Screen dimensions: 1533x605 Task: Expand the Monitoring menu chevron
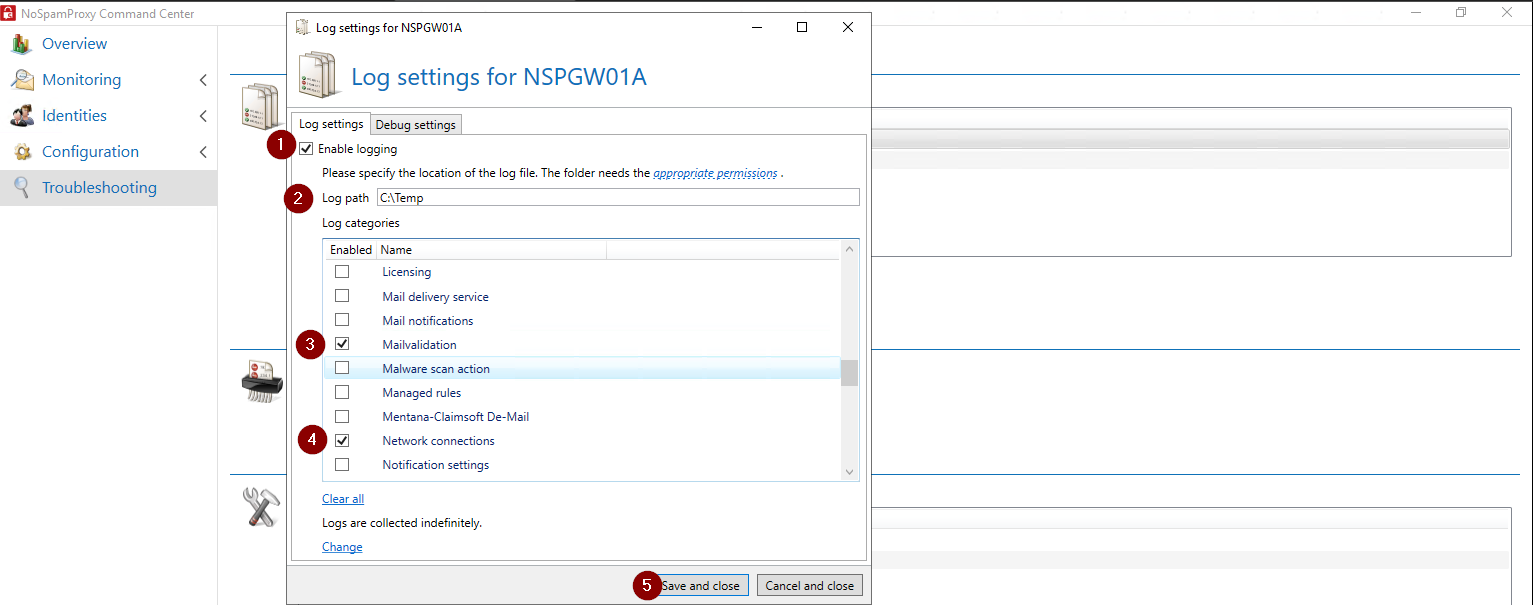pyautogui.click(x=203, y=80)
